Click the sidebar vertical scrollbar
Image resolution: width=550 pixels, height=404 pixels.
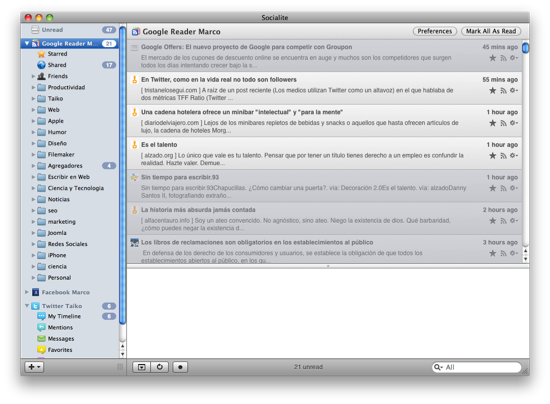click(x=122, y=175)
